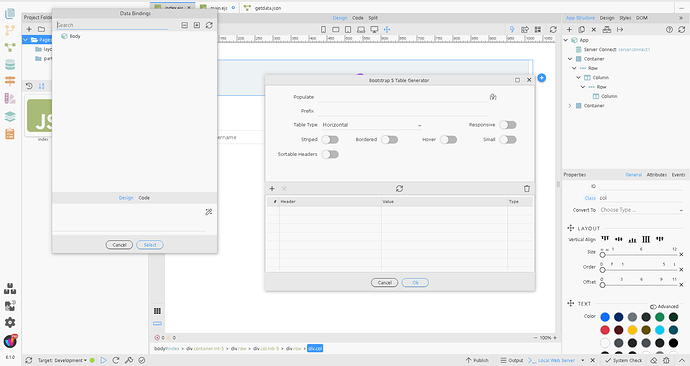Refresh the App Structure tree
Image resolution: width=690 pixels, height=366 pixels.
tap(682, 29)
